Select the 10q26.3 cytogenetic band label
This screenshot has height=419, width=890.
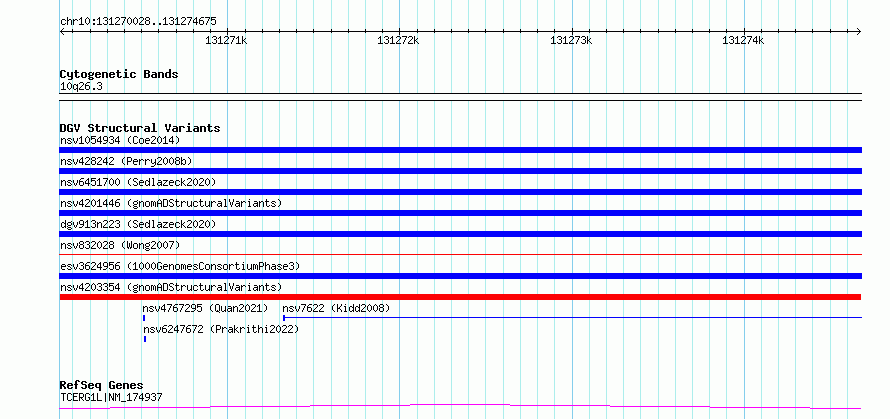pyautogui.click(x=81, y=87)
